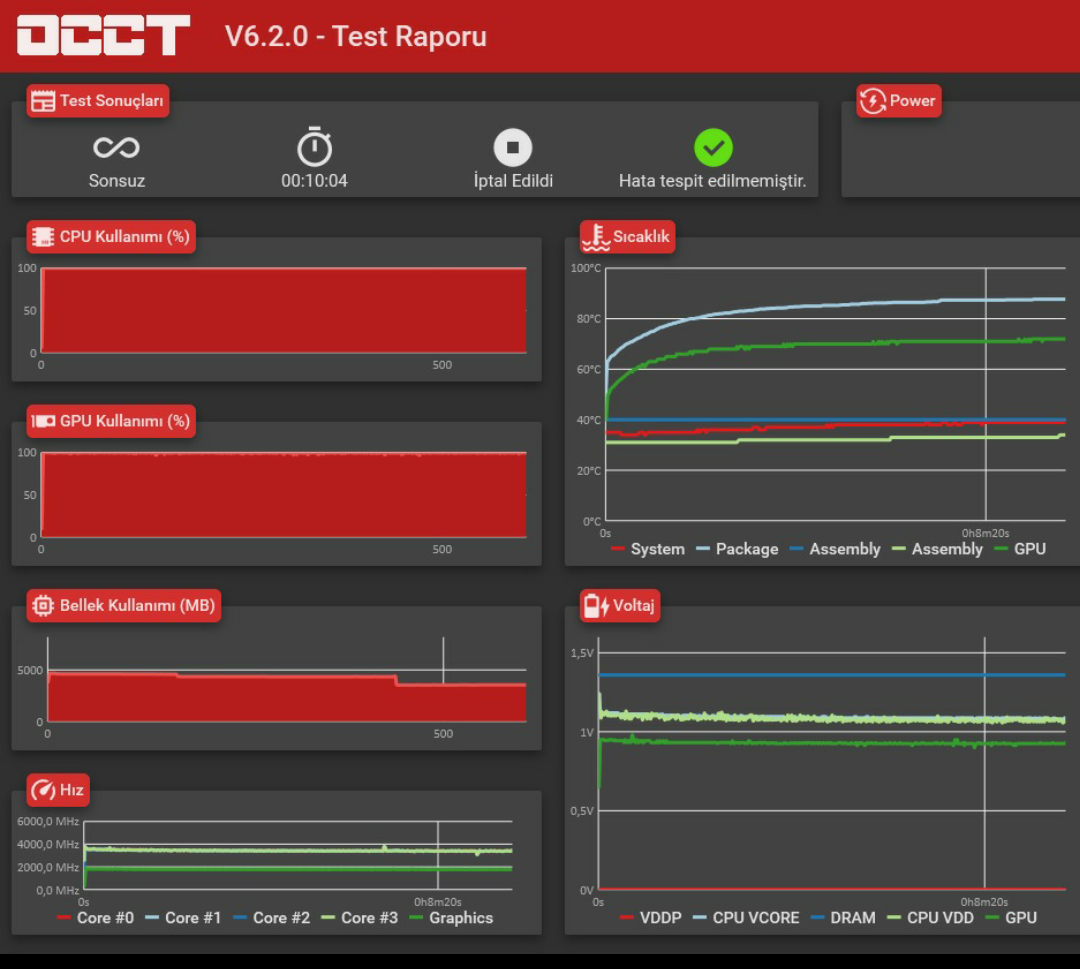Click the blue DRAM color swatch
Viewport: 1080px width, 969px height.
[x=818, y=917]
